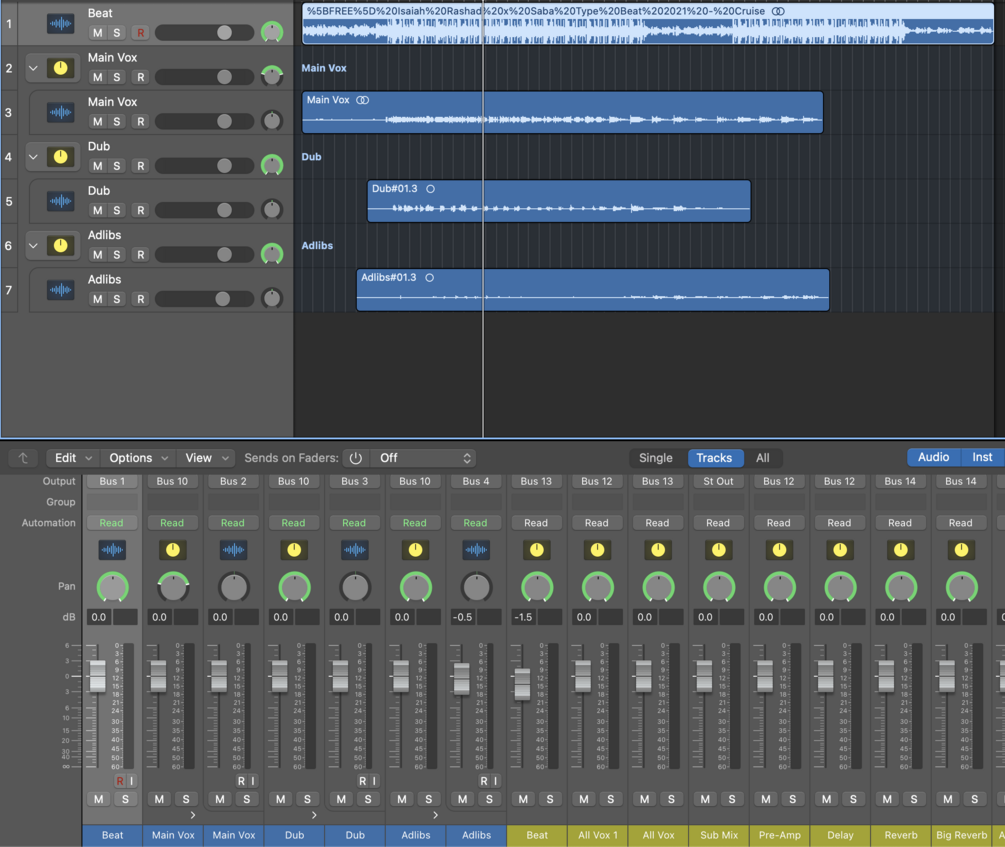The image size is (1005, 847).
Task: Open the View dropdown in mixer
Action: (x=206, y=458)
